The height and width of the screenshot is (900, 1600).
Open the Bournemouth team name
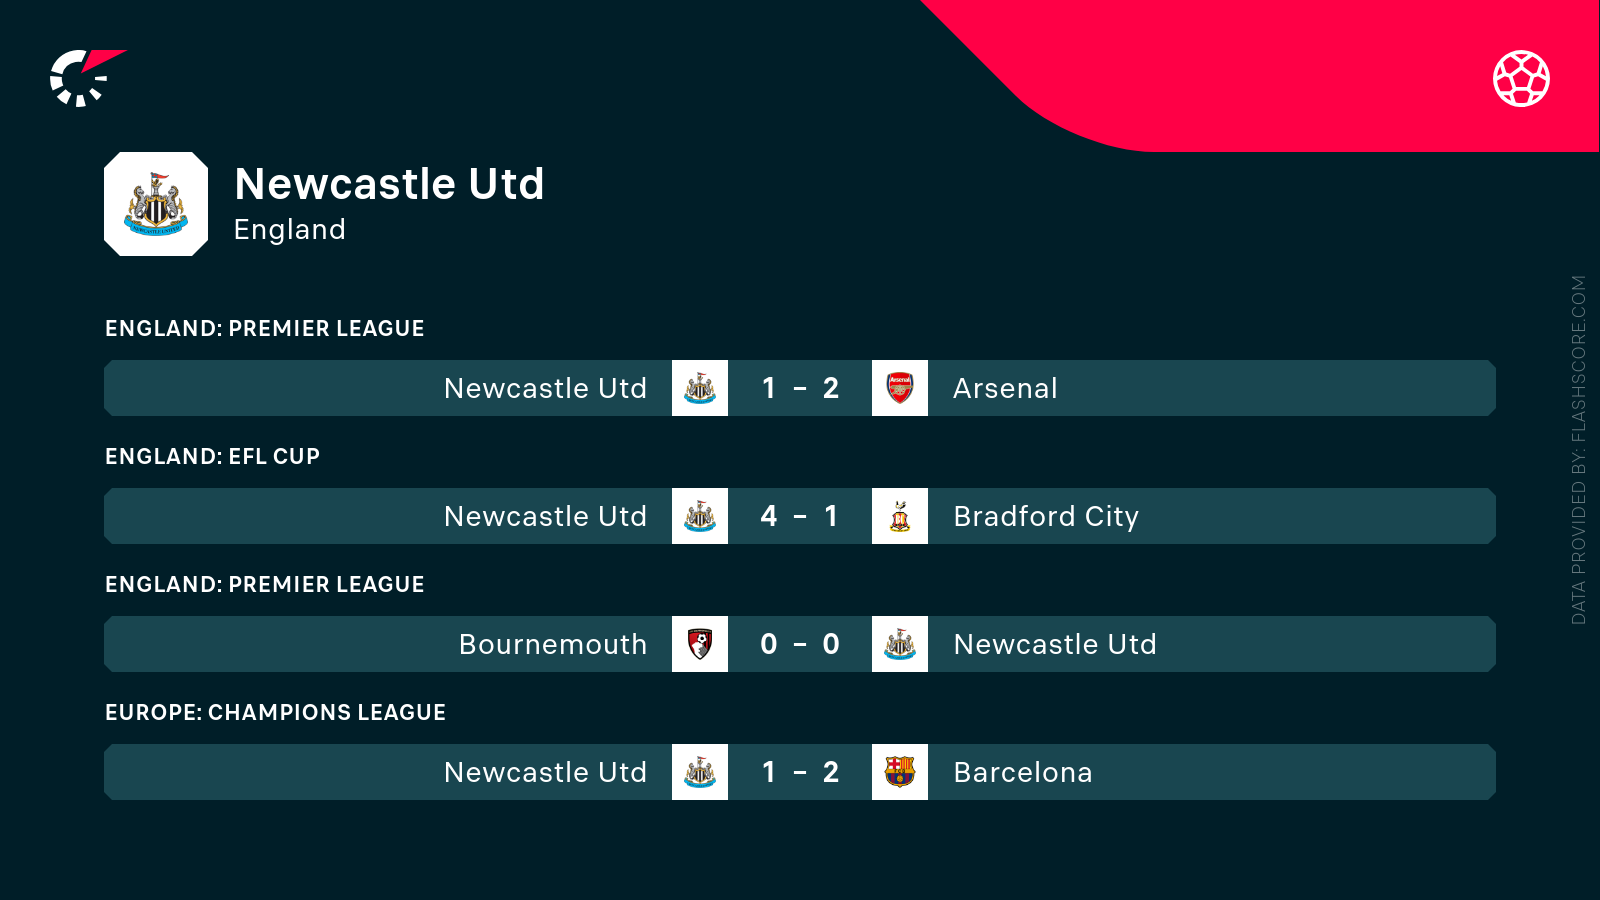point(553,644)
